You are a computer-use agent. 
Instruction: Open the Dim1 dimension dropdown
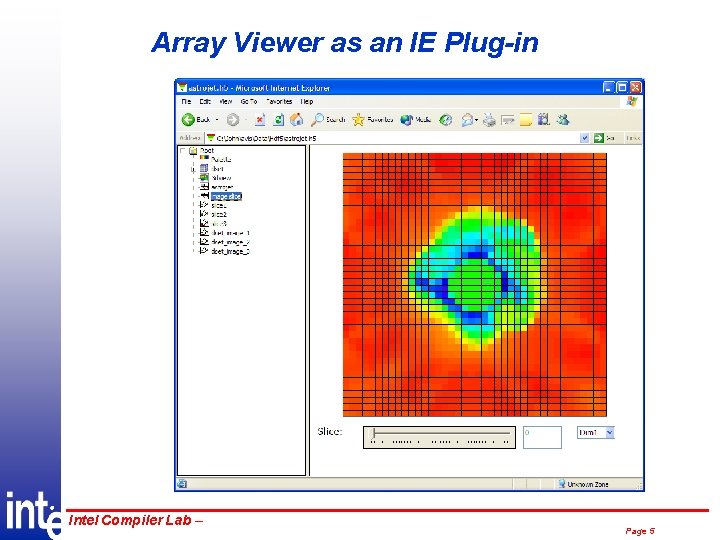click(x=596, y=433)
